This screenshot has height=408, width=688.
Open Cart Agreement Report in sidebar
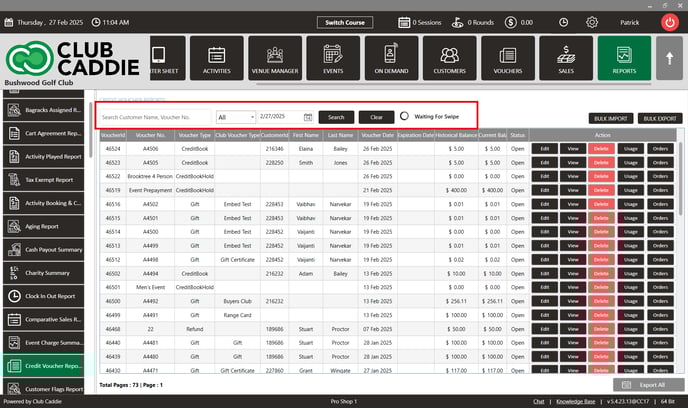tap(43, 133)
